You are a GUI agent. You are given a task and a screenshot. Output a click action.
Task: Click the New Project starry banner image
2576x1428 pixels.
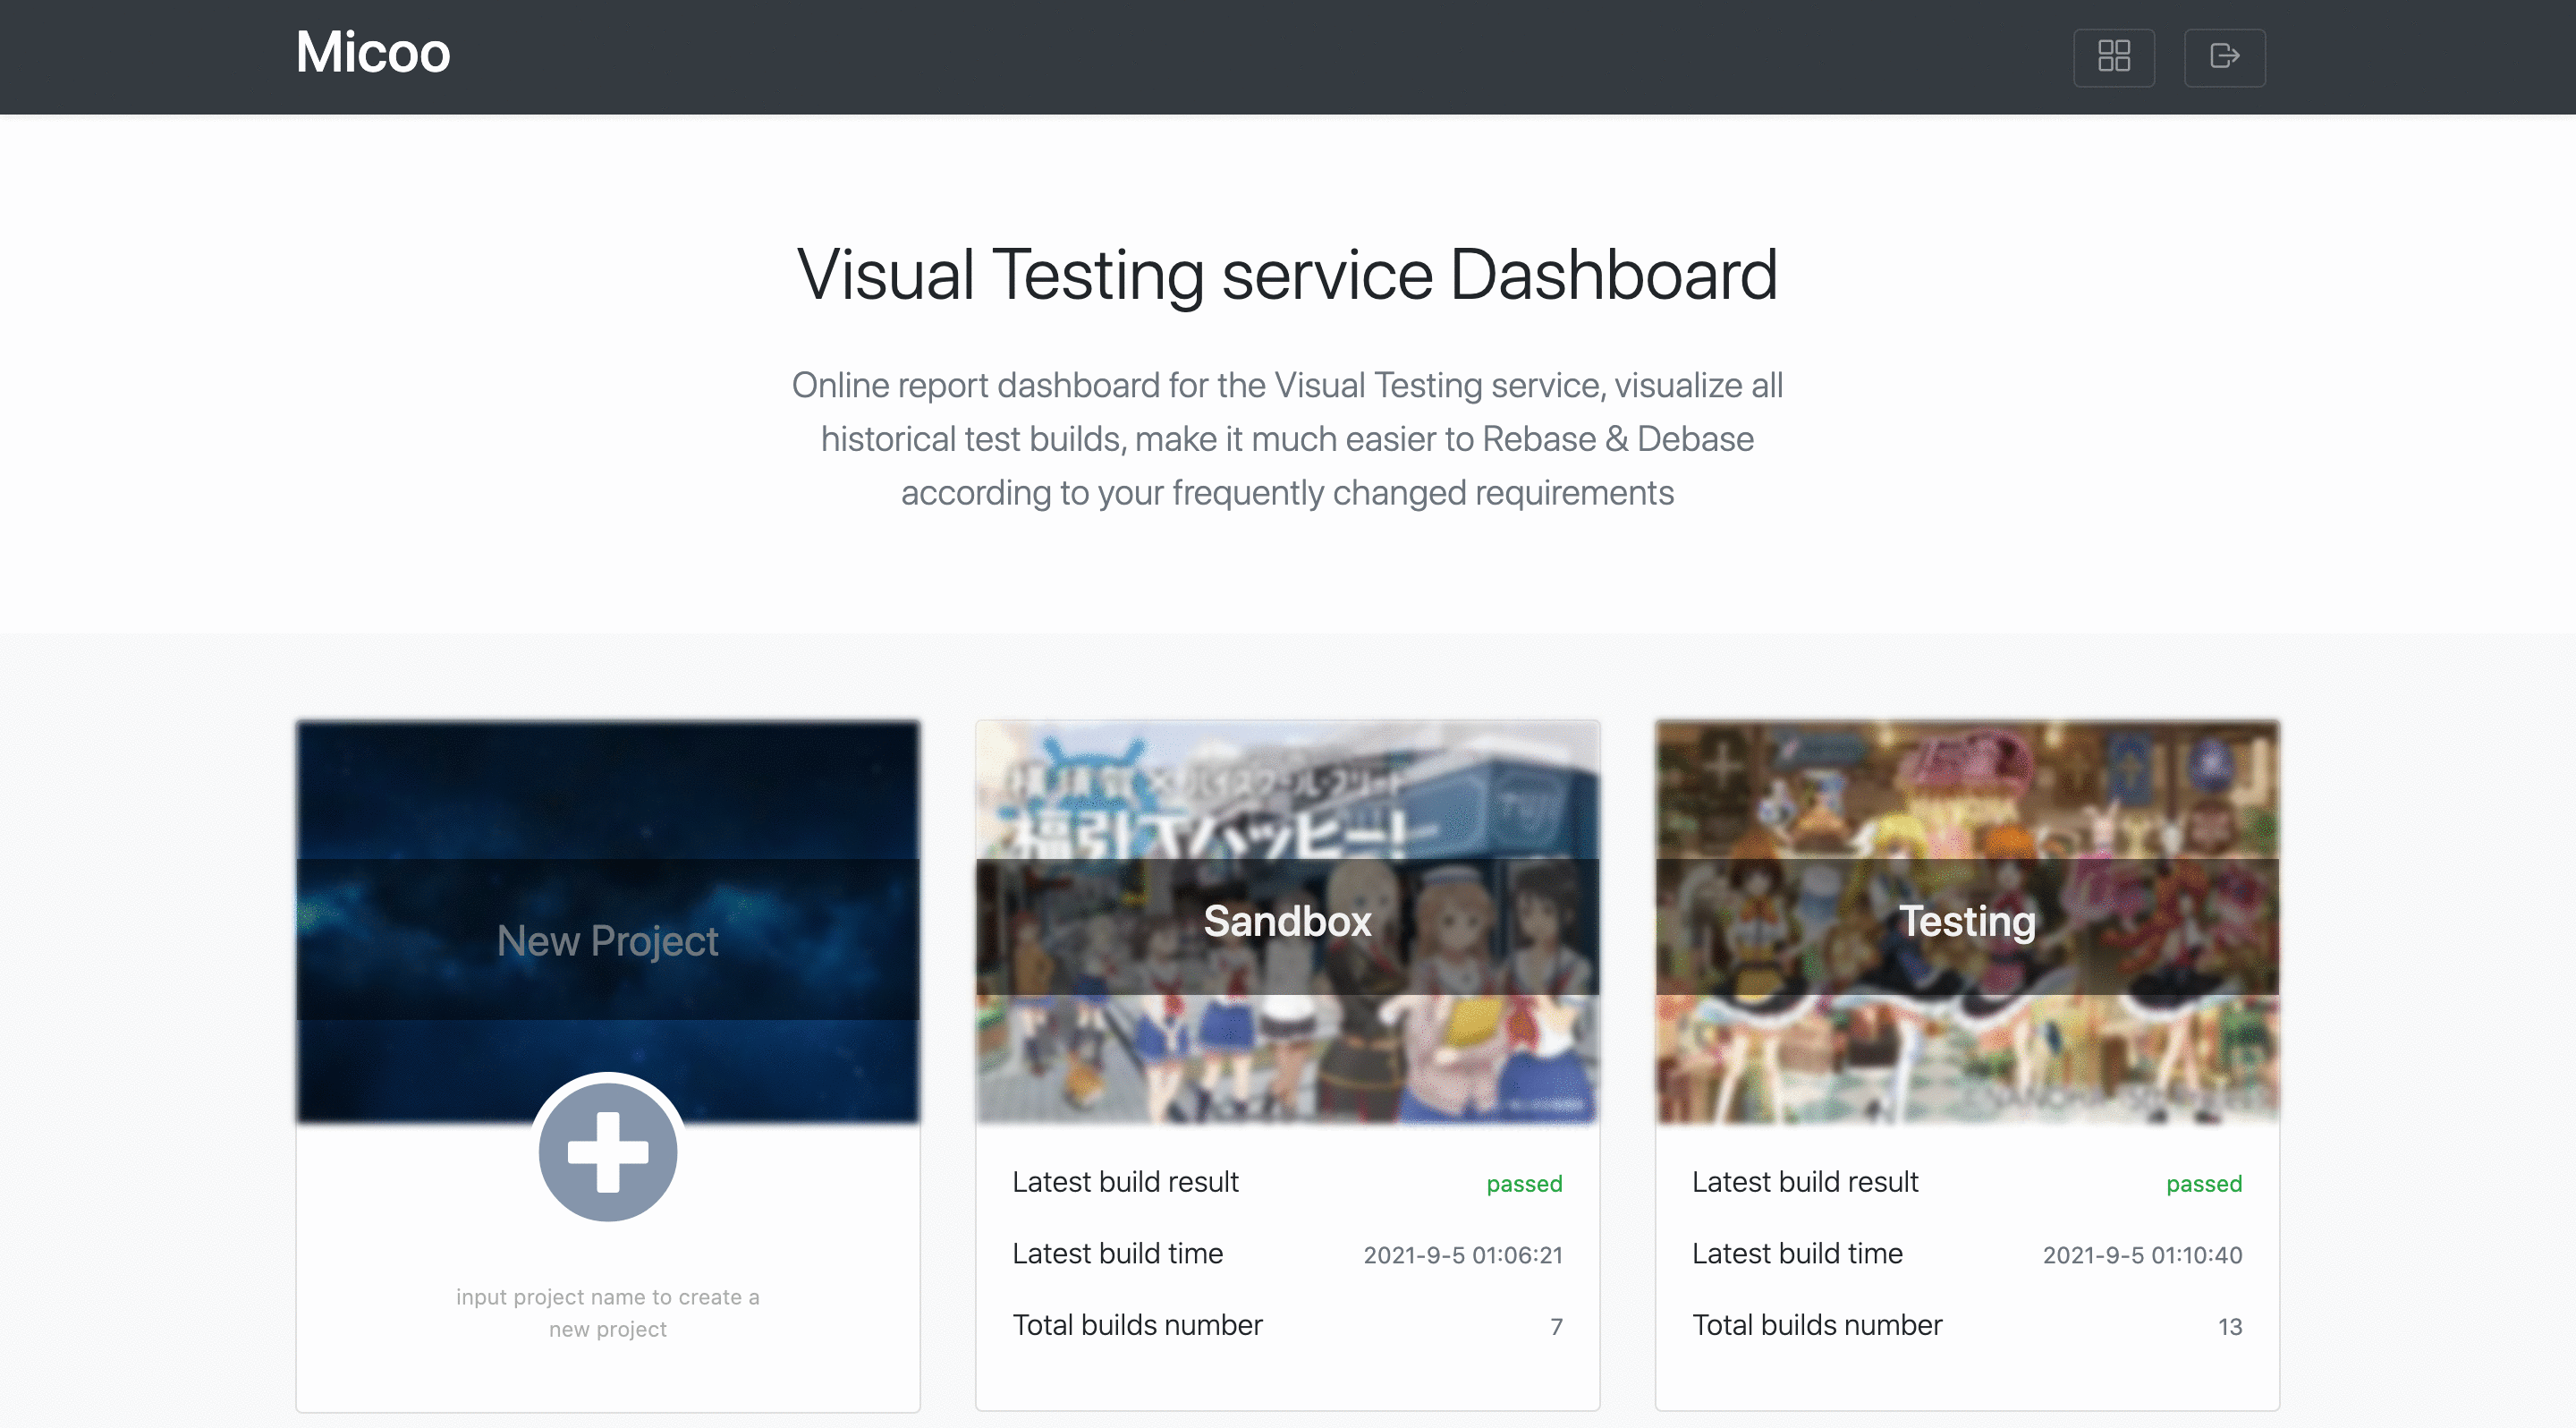coord(607,790)
